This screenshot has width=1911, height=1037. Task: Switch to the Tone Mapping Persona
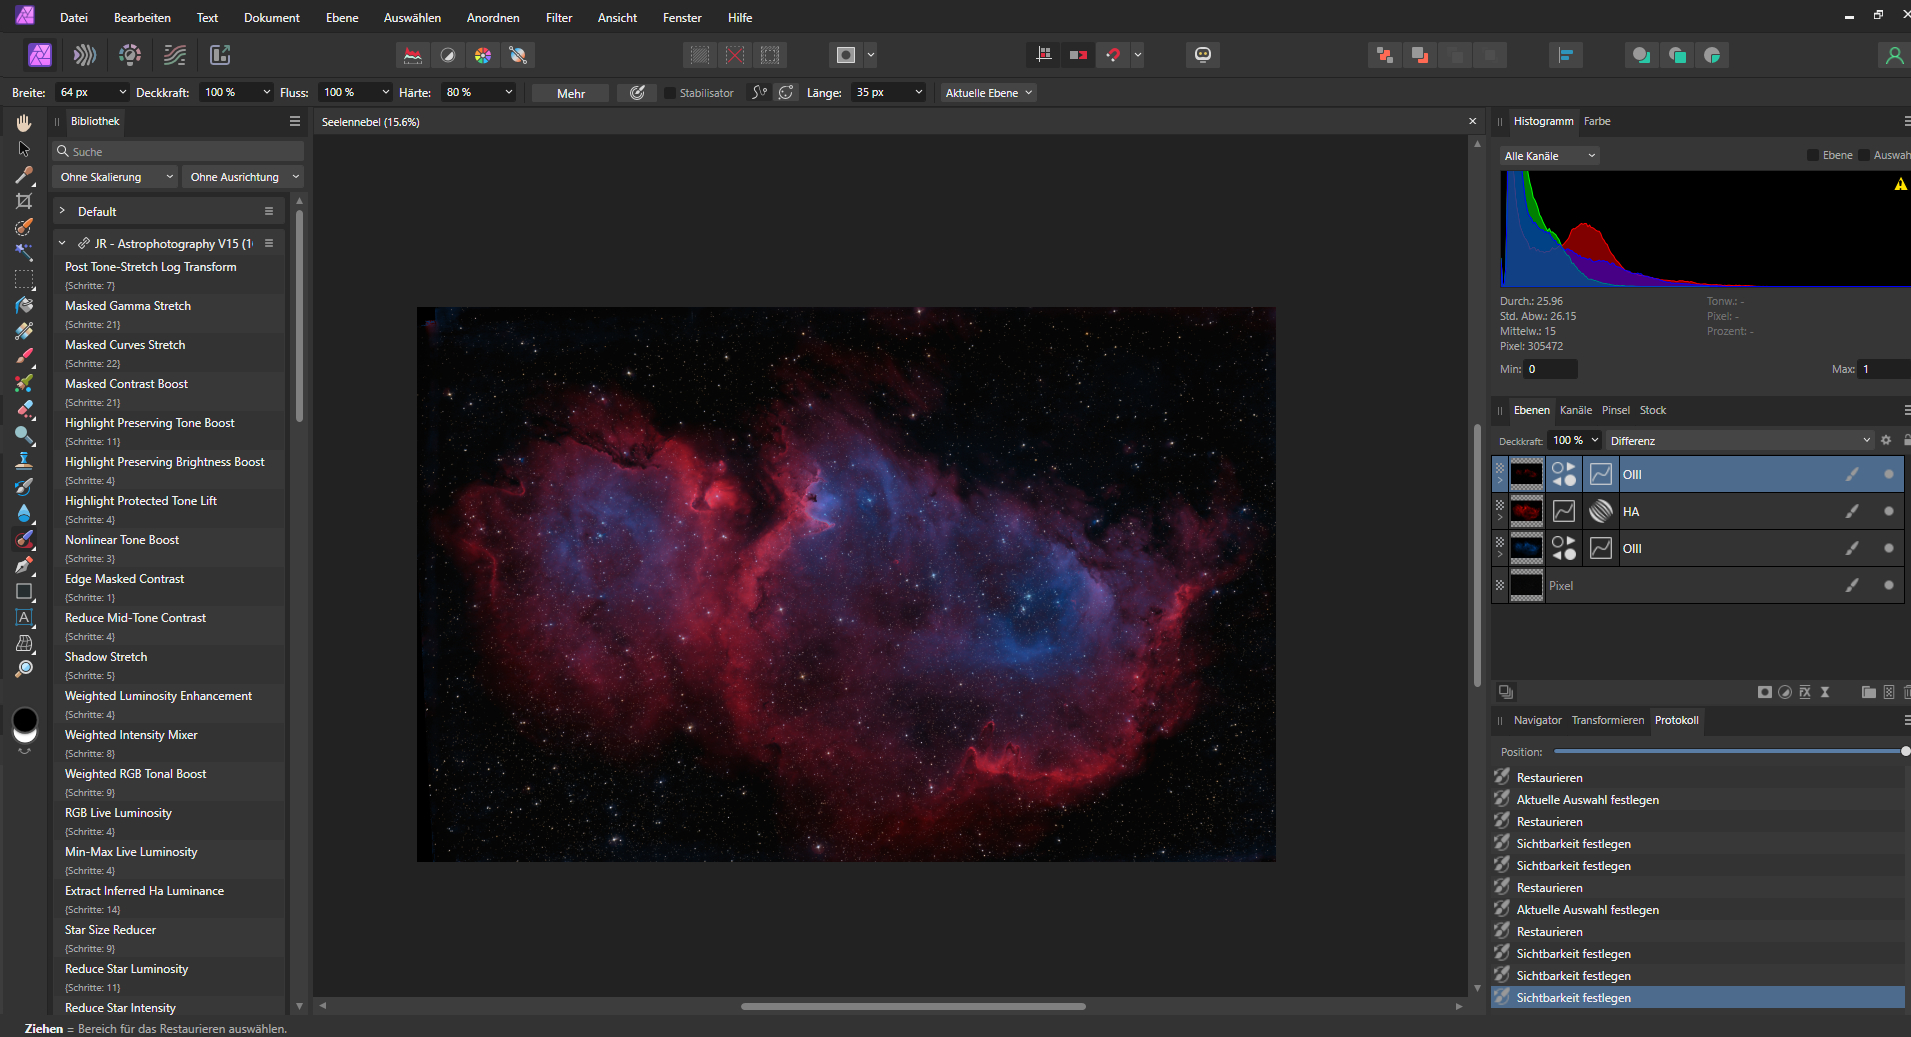point(175,55)
